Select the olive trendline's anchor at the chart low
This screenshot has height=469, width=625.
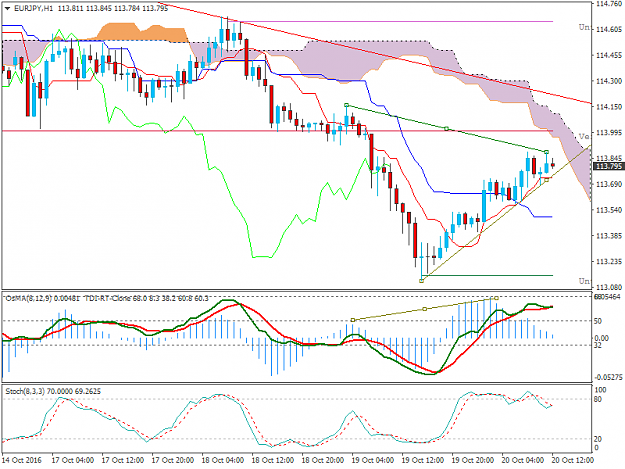pyautogui.click(x=421, y=281)
